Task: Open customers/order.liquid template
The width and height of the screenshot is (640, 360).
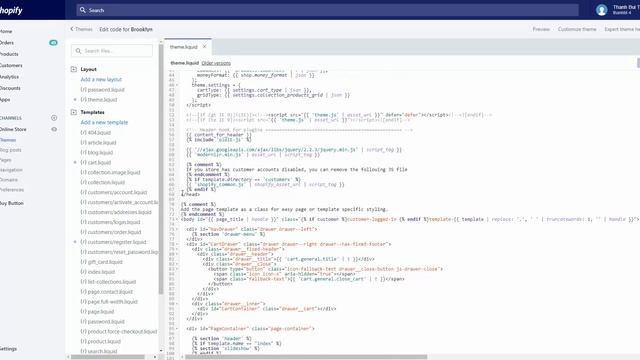Action: point(111,232)
